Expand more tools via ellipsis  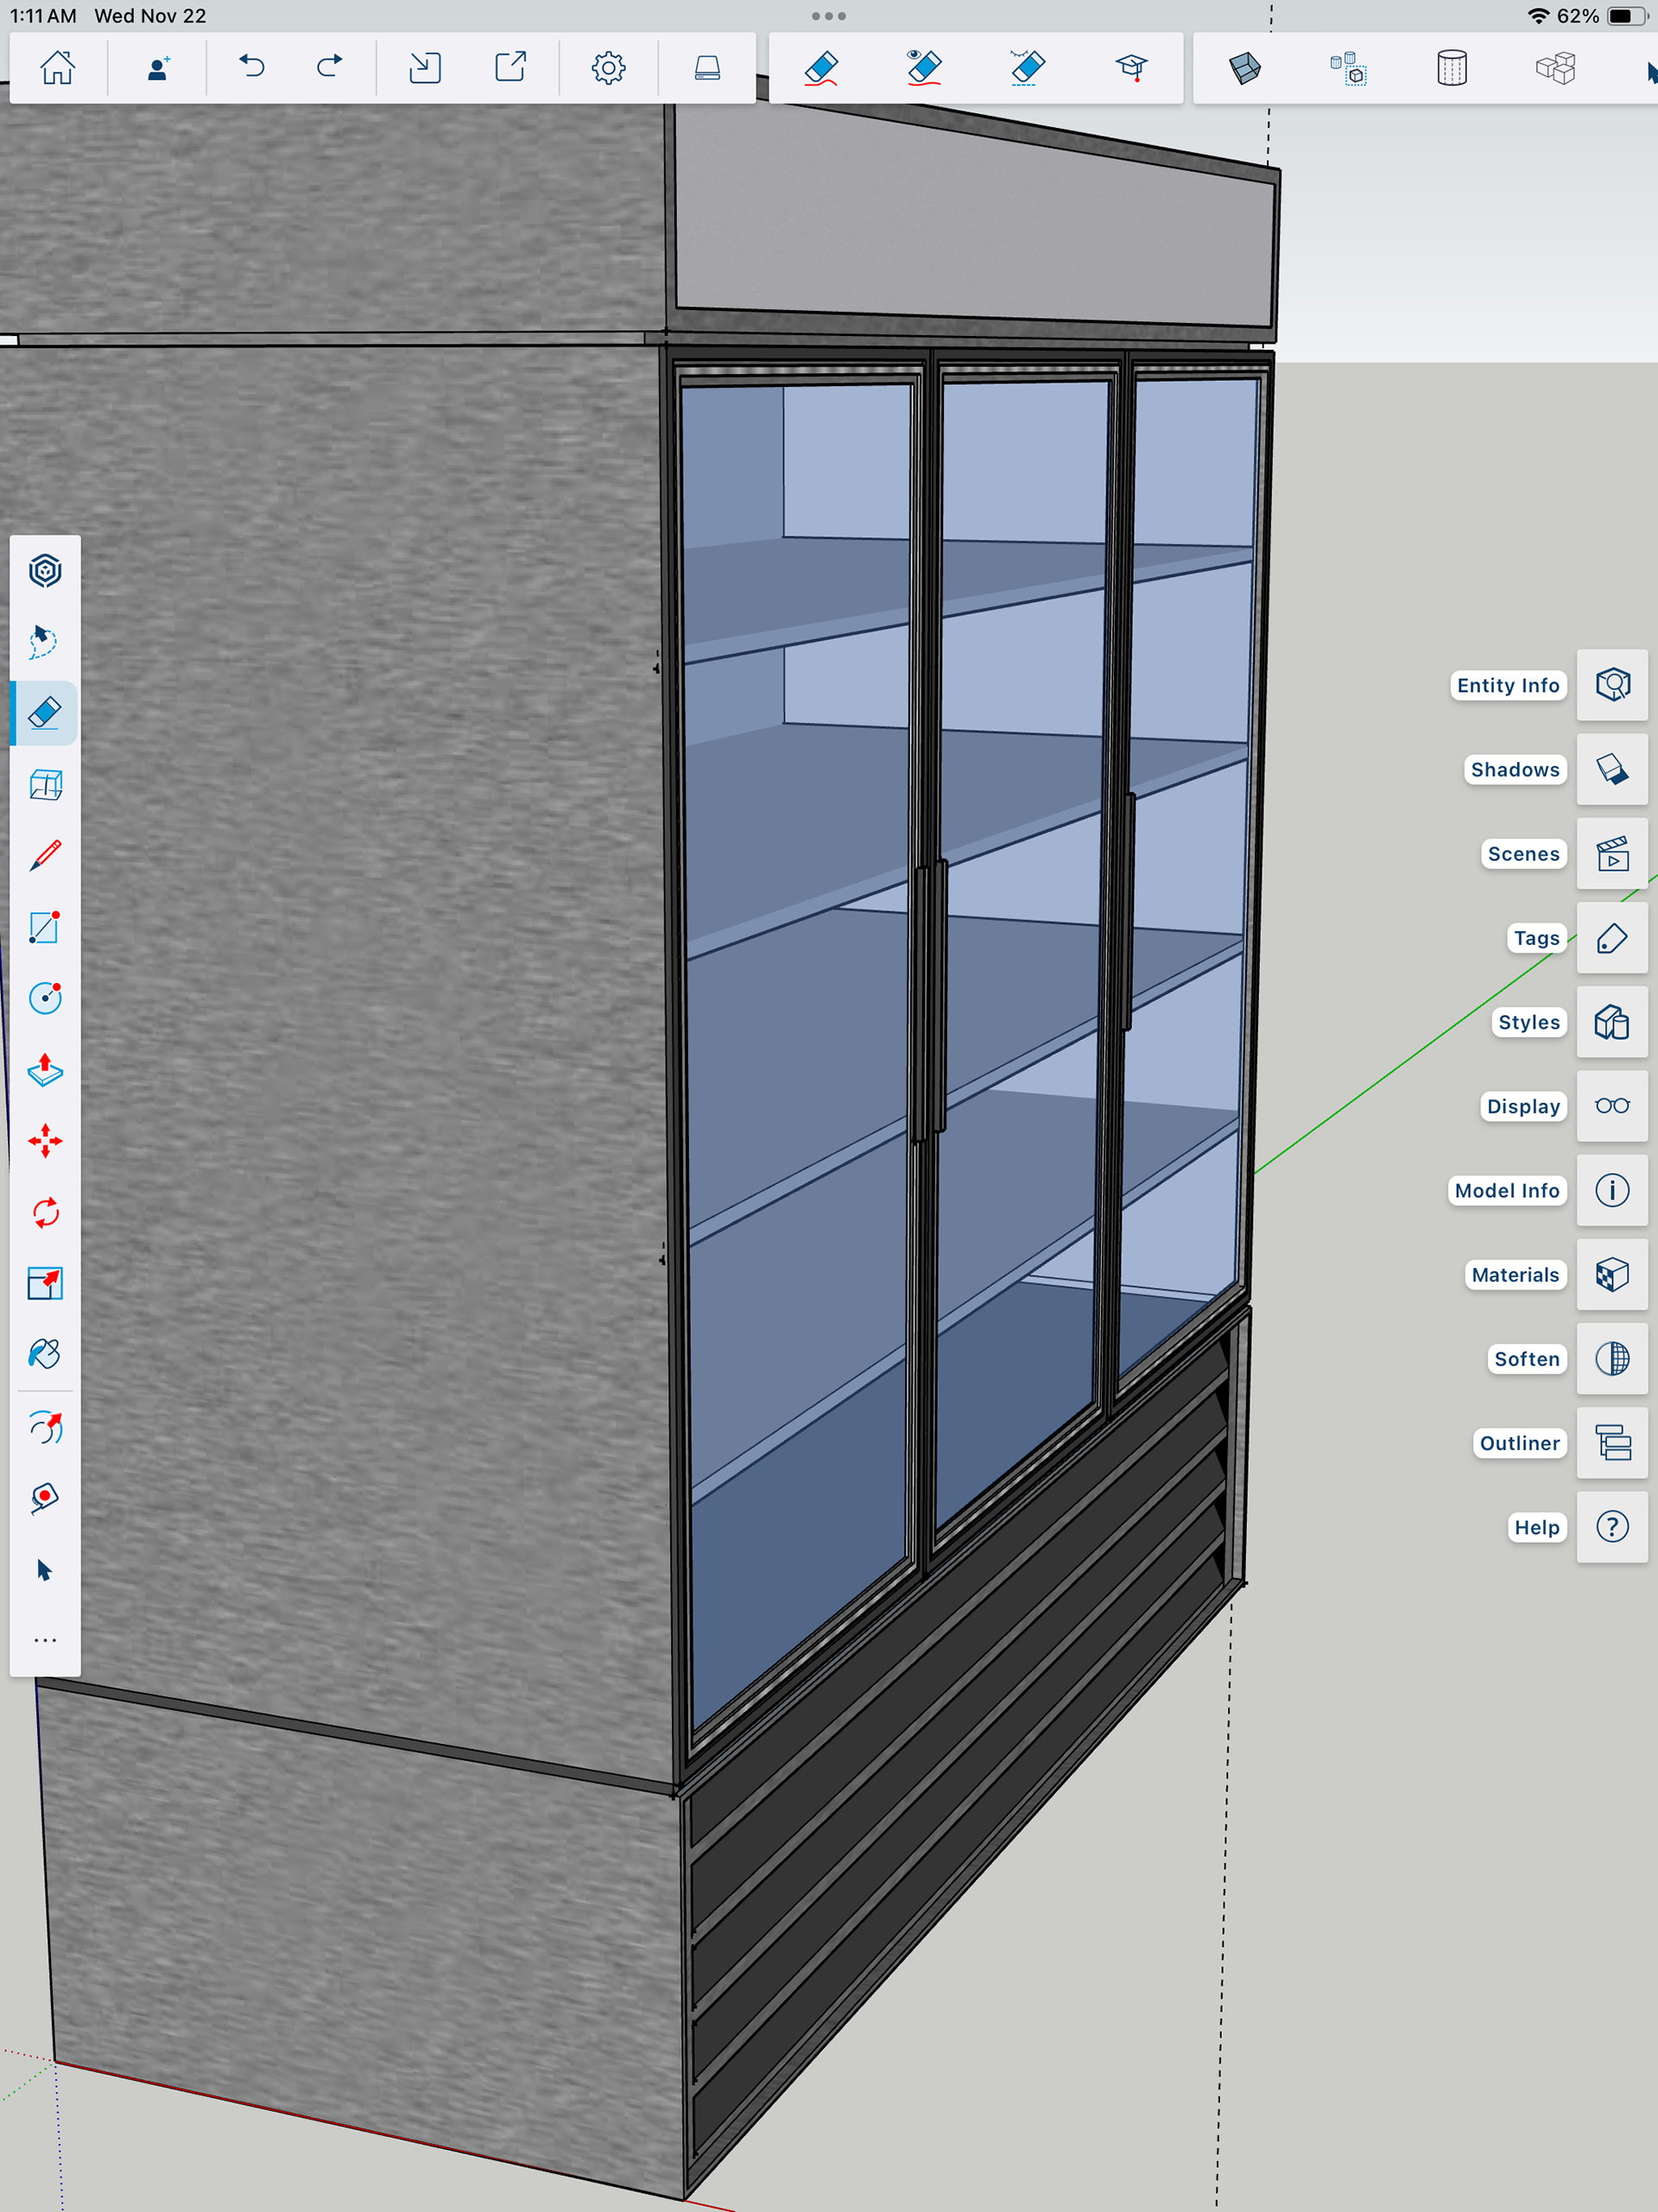click(x=45, y=1640)
